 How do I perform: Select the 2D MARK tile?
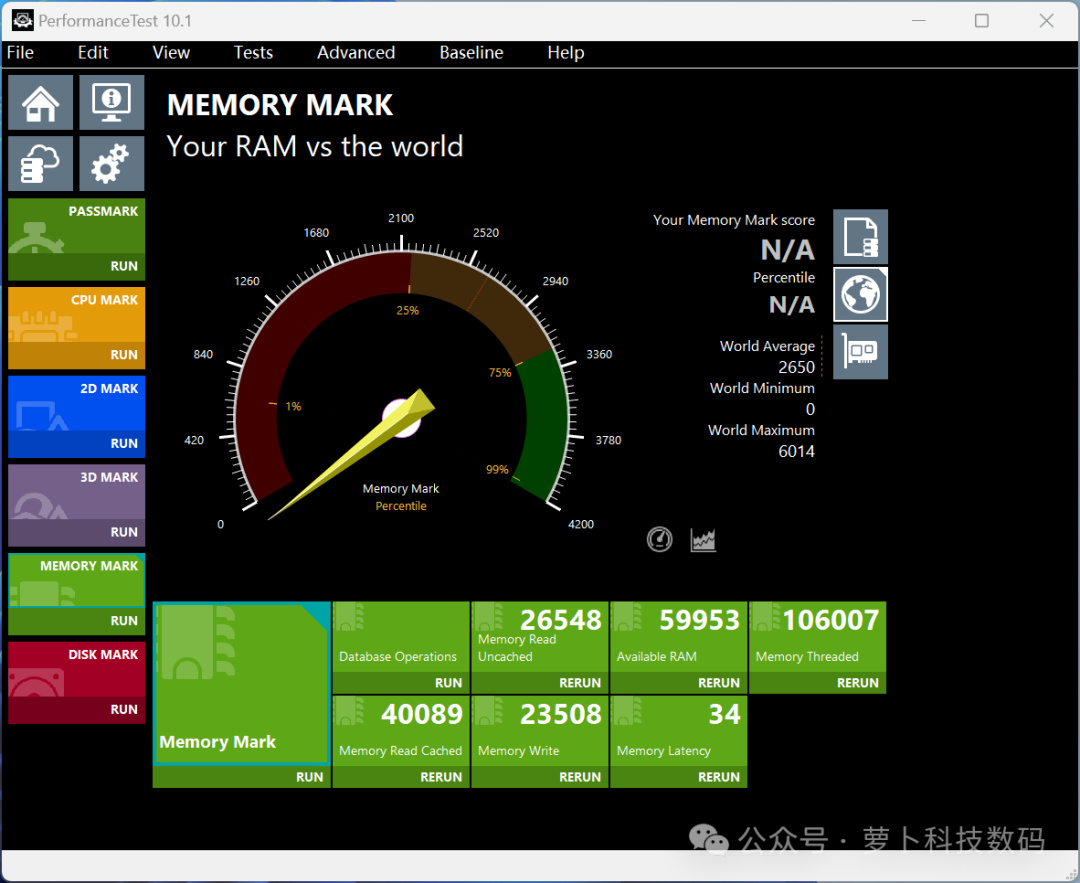[x=76, y=404]
